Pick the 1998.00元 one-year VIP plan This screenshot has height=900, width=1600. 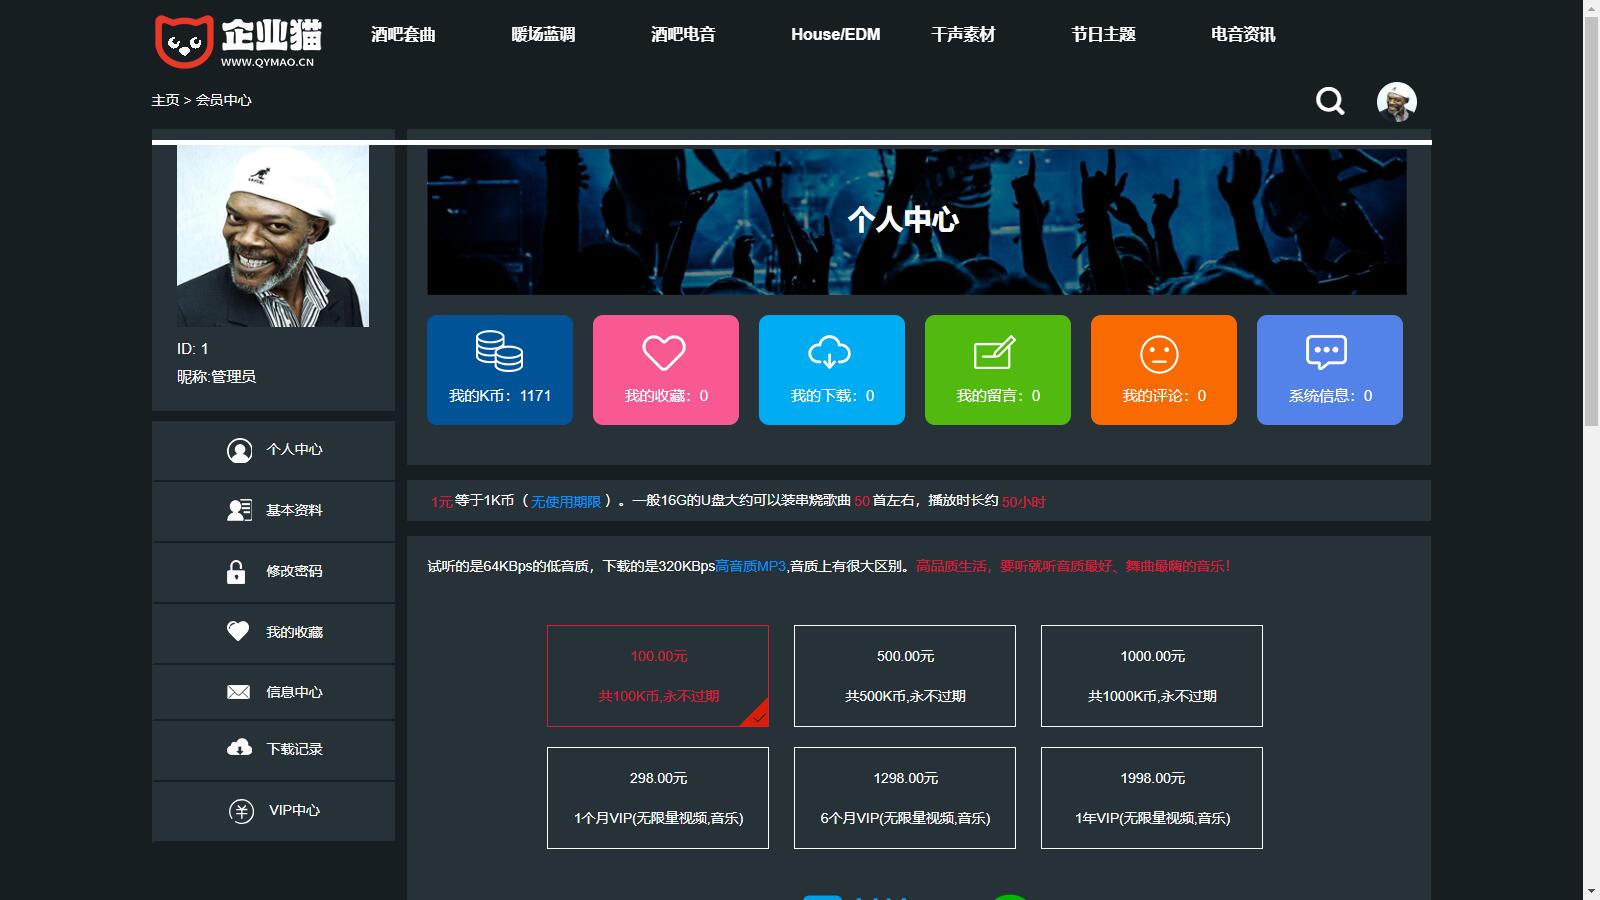[x=1152, y=798]
